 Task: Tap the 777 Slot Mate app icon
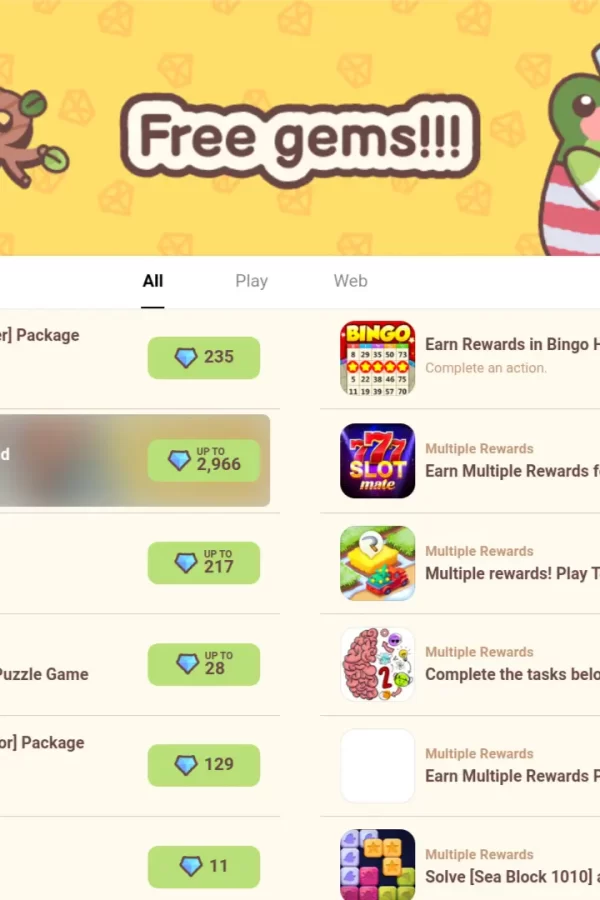[377, 460]
